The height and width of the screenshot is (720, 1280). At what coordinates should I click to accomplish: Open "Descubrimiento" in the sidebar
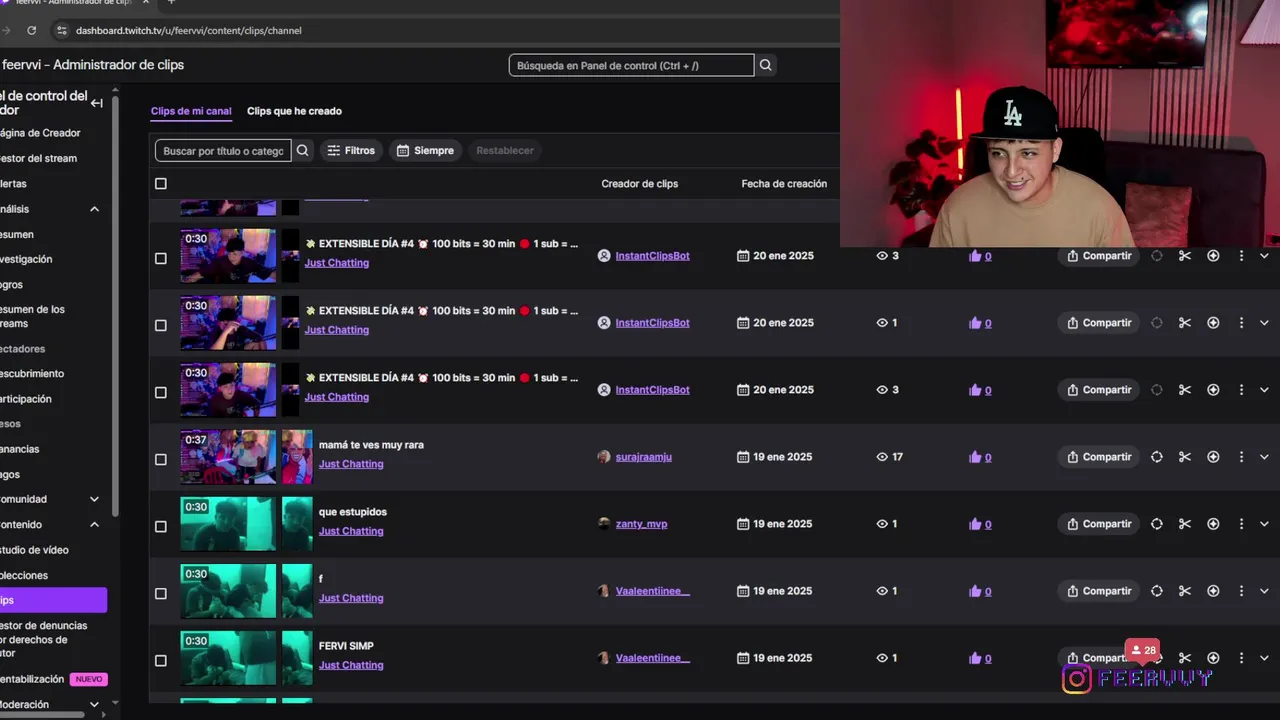(x=32, y=374)
